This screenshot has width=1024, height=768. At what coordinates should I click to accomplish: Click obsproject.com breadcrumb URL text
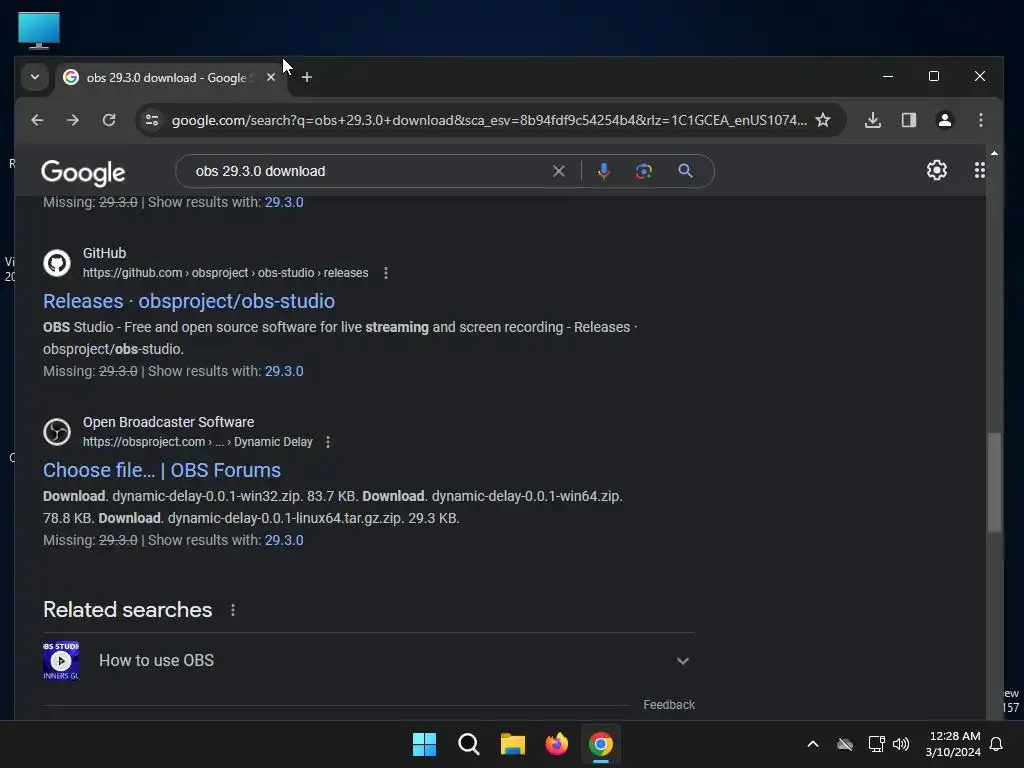[197, 442]
